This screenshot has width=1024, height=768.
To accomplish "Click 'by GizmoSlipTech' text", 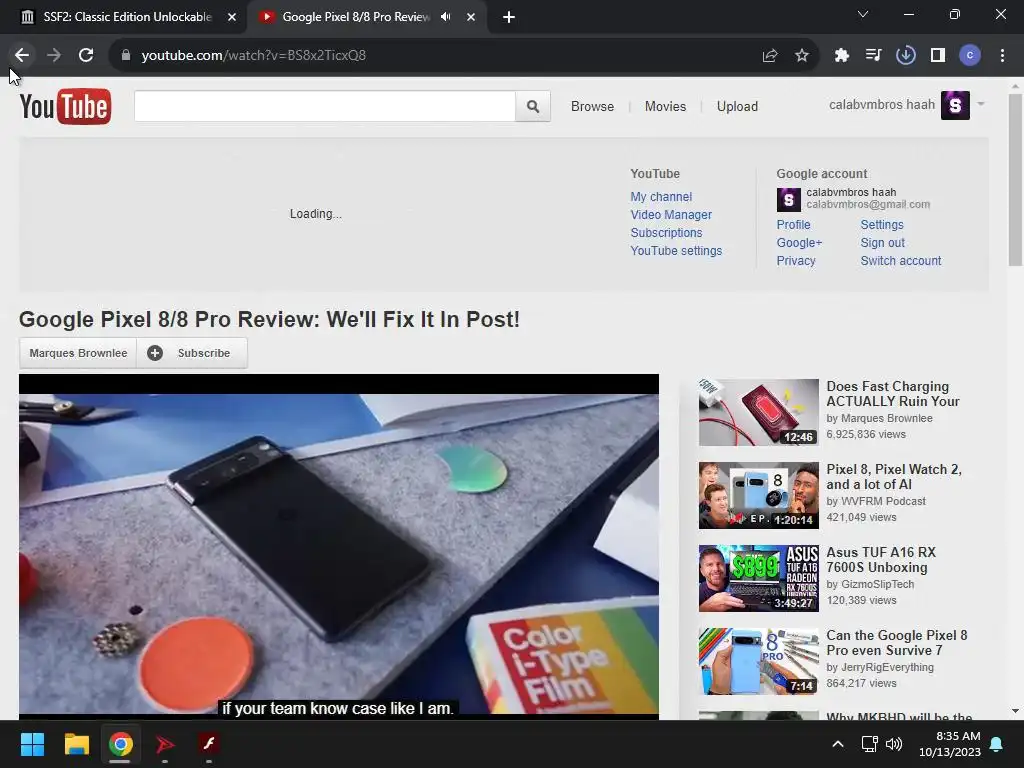I will click(870, 584).
